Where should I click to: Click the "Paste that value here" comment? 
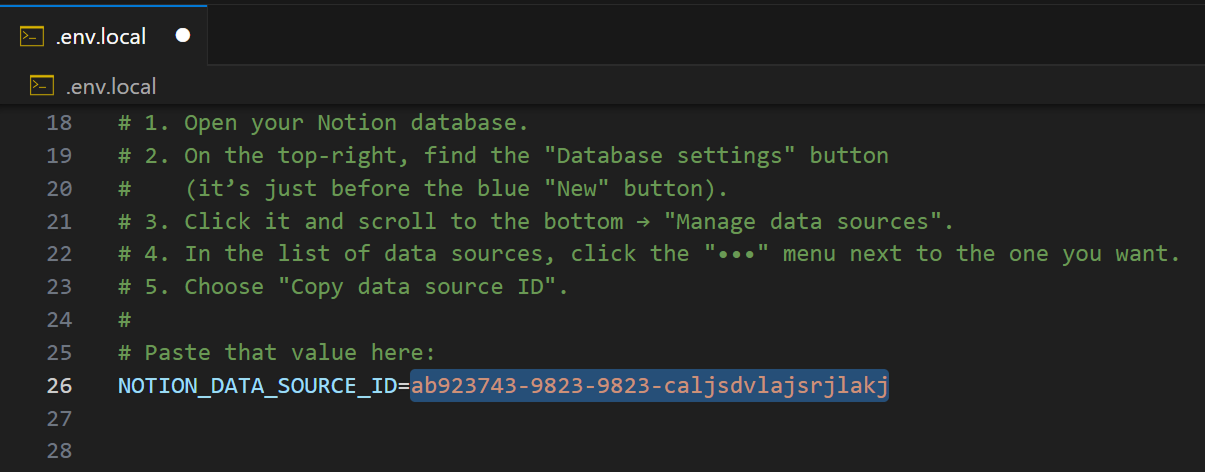tap(290, 352)
